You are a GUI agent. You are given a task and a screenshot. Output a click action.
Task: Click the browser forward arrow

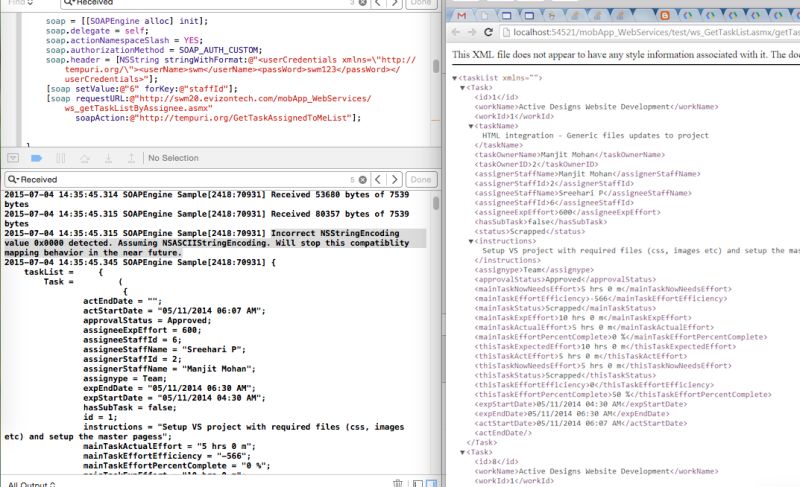click(x=472, y=32)
